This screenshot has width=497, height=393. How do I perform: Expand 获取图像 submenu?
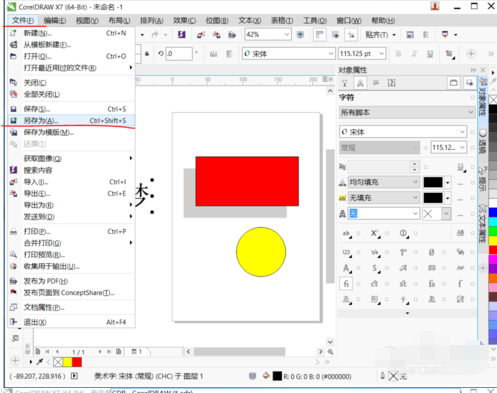(71, 158)
